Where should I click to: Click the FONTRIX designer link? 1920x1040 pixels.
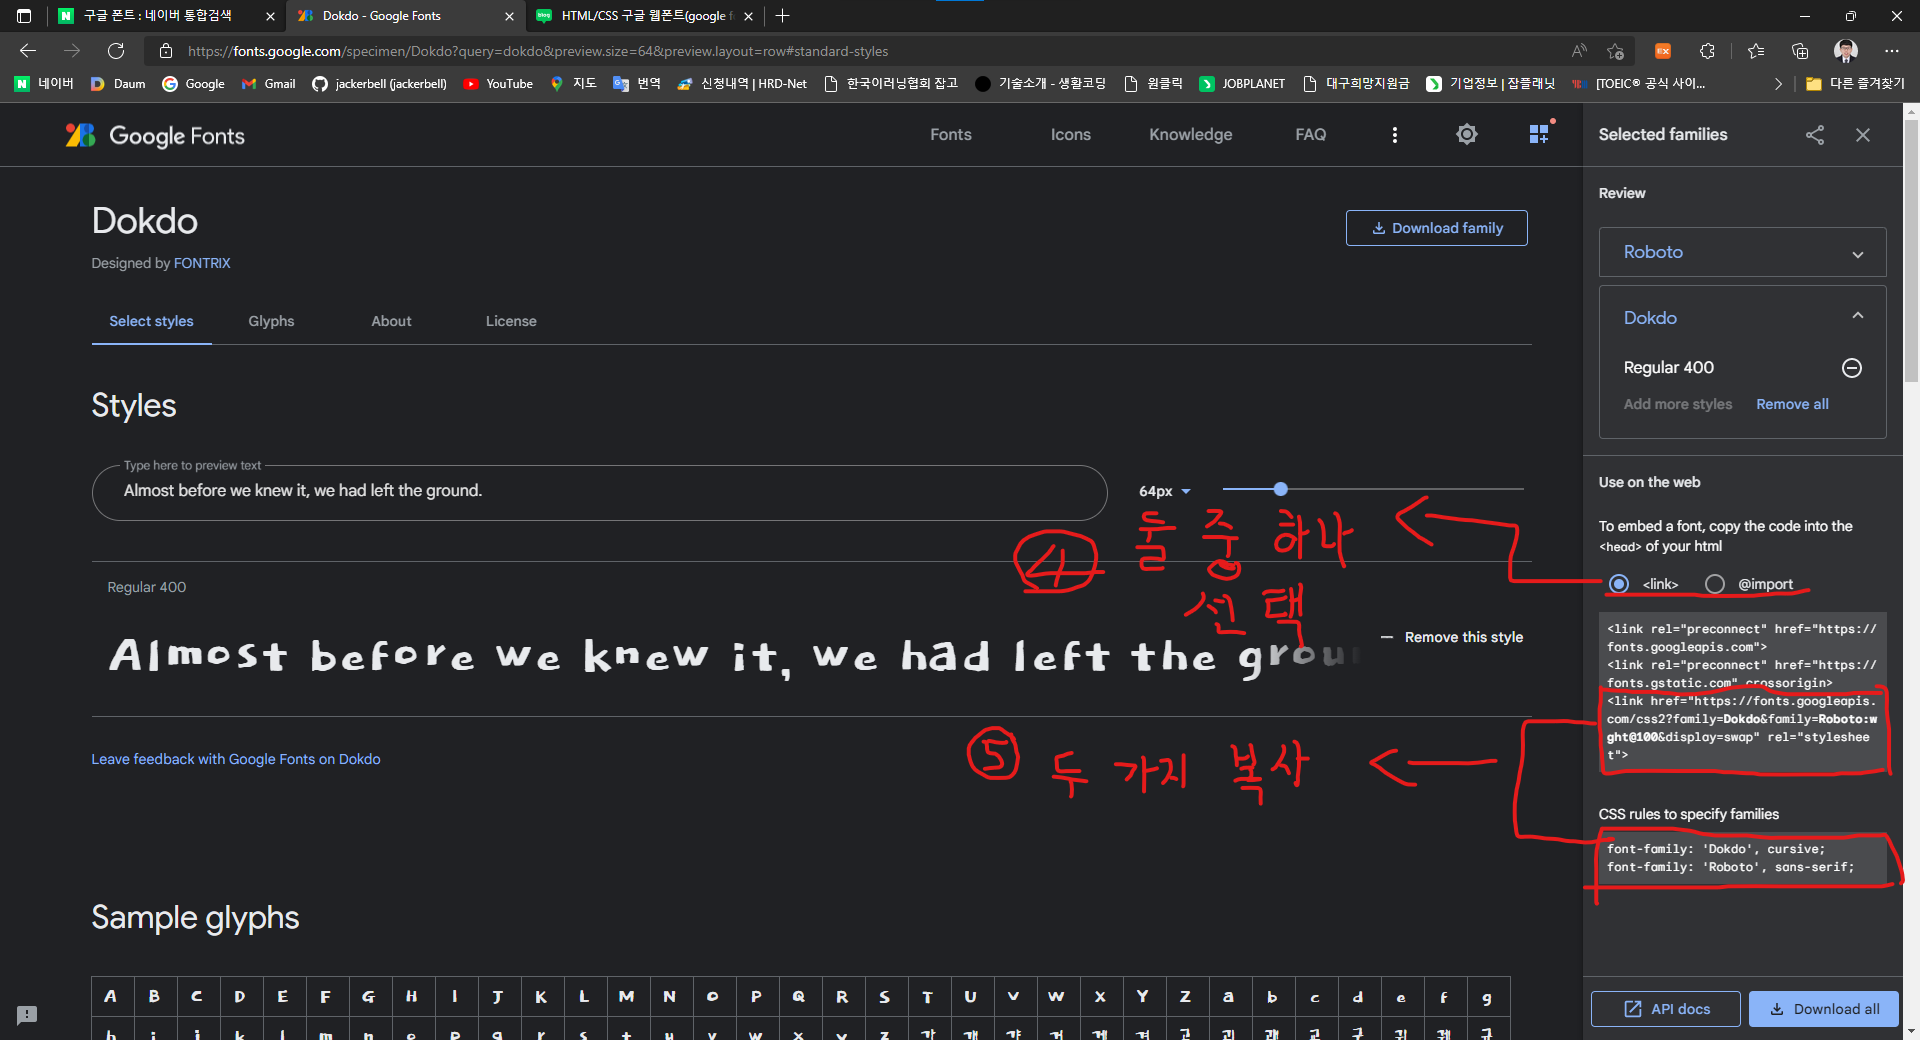pyautogui.click(x=202, y=263)
